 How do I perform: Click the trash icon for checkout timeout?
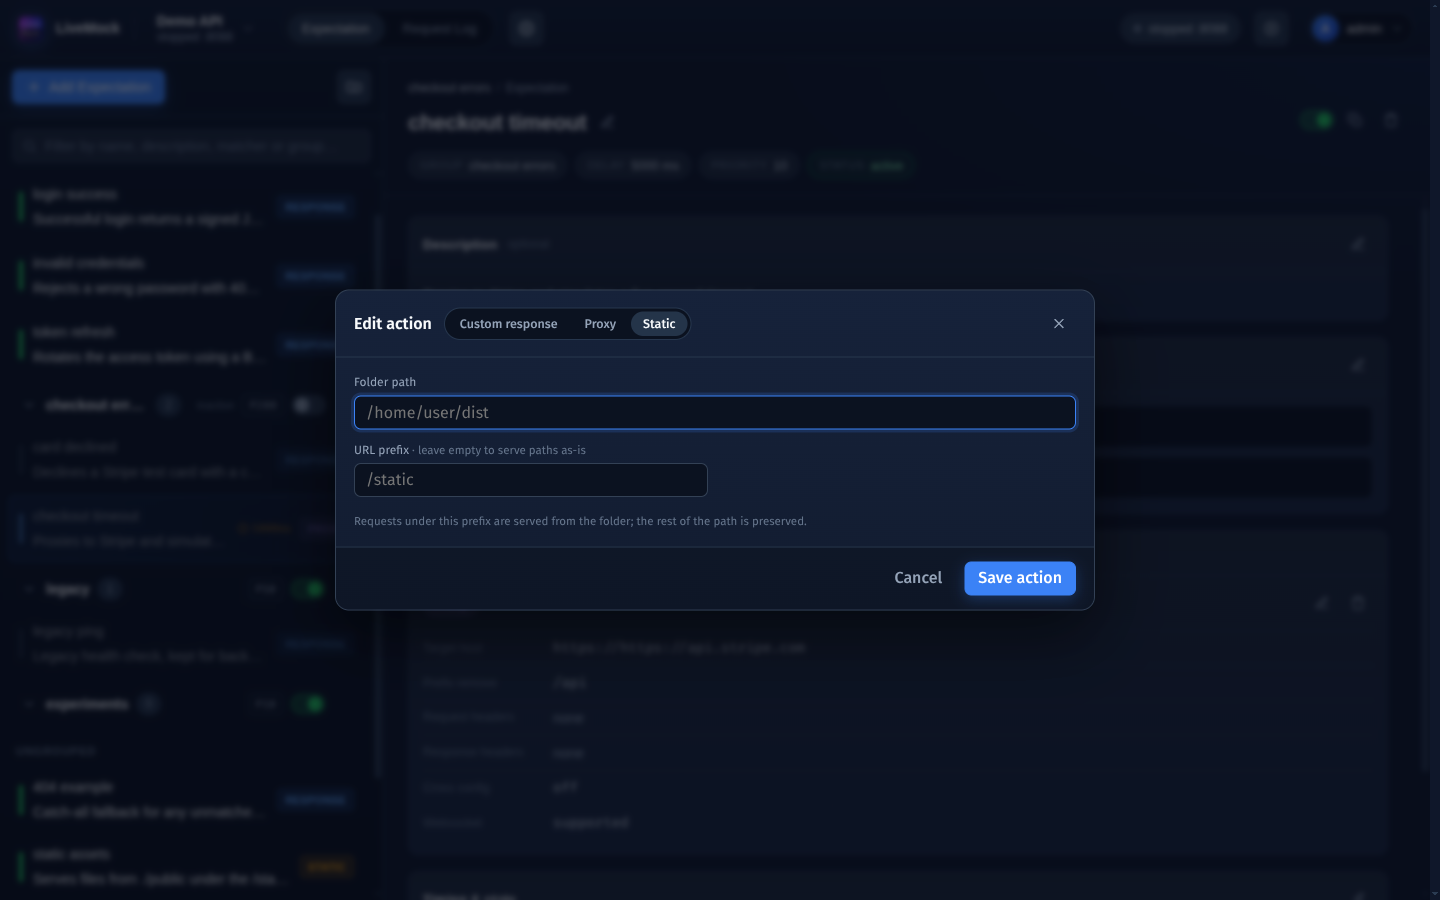(x=1391, y=120)
